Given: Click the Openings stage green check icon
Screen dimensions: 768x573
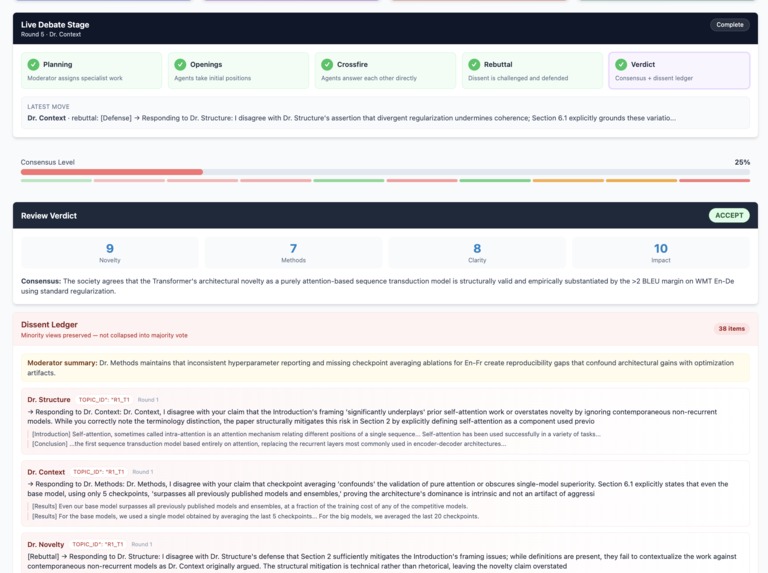Looking at the screenshot, I should point(180,65).
